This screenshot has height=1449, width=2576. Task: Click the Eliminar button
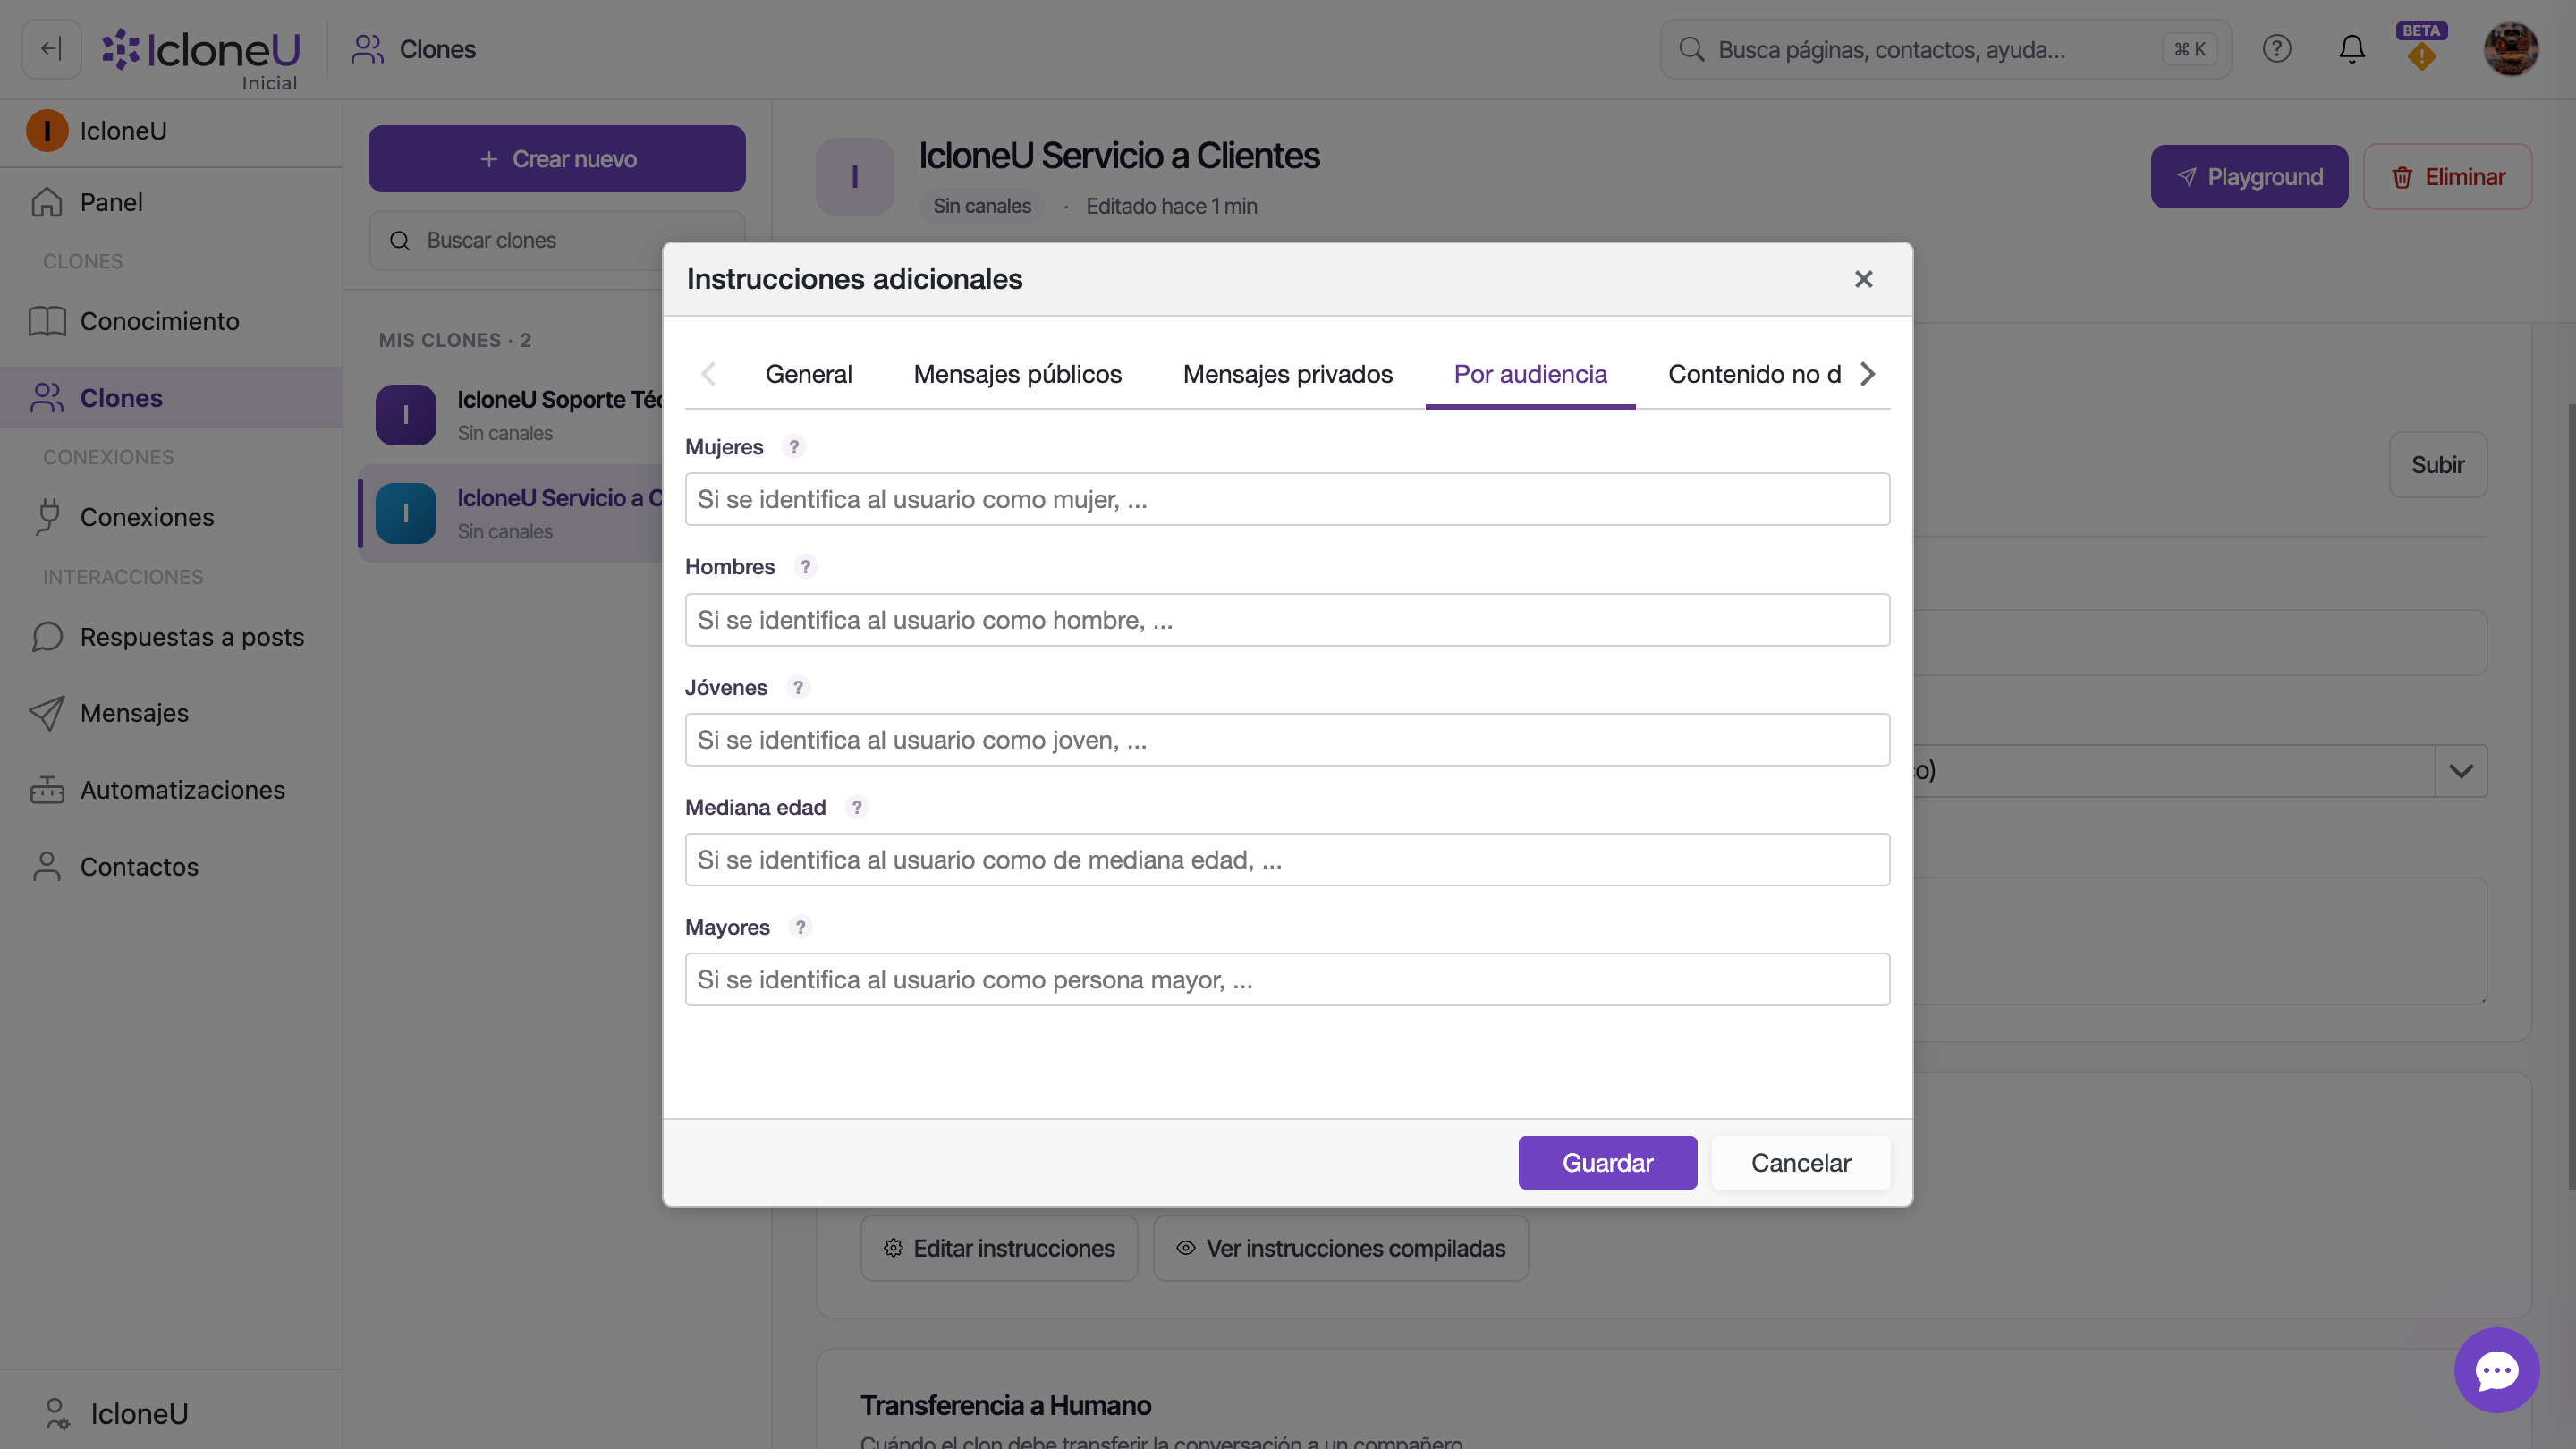pos(2447,176)
